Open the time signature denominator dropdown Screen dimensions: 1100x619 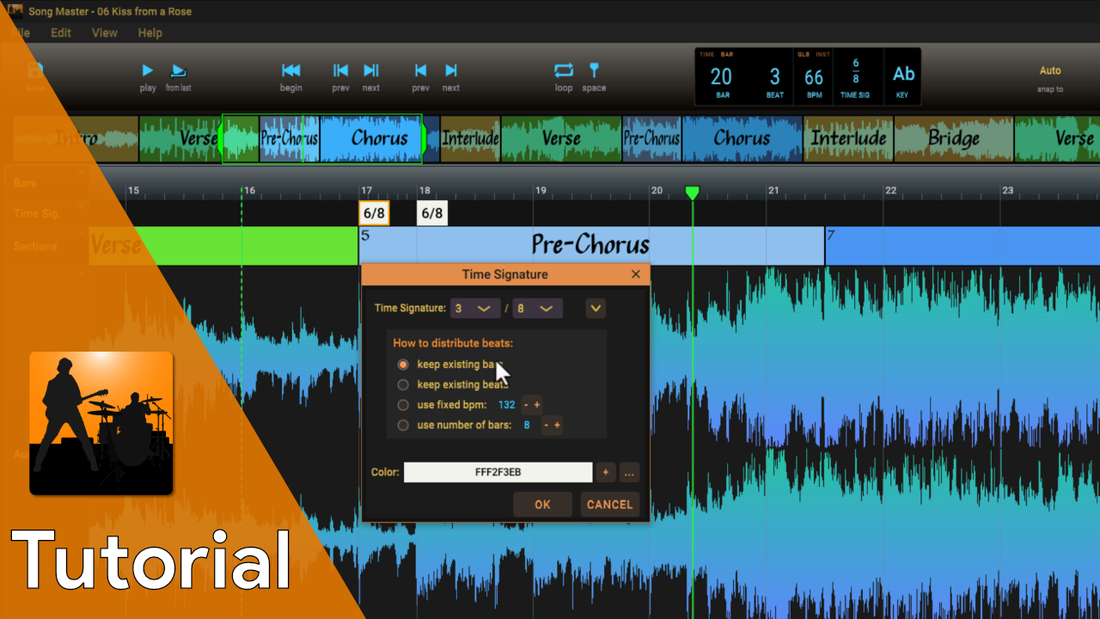coord(537,308)
